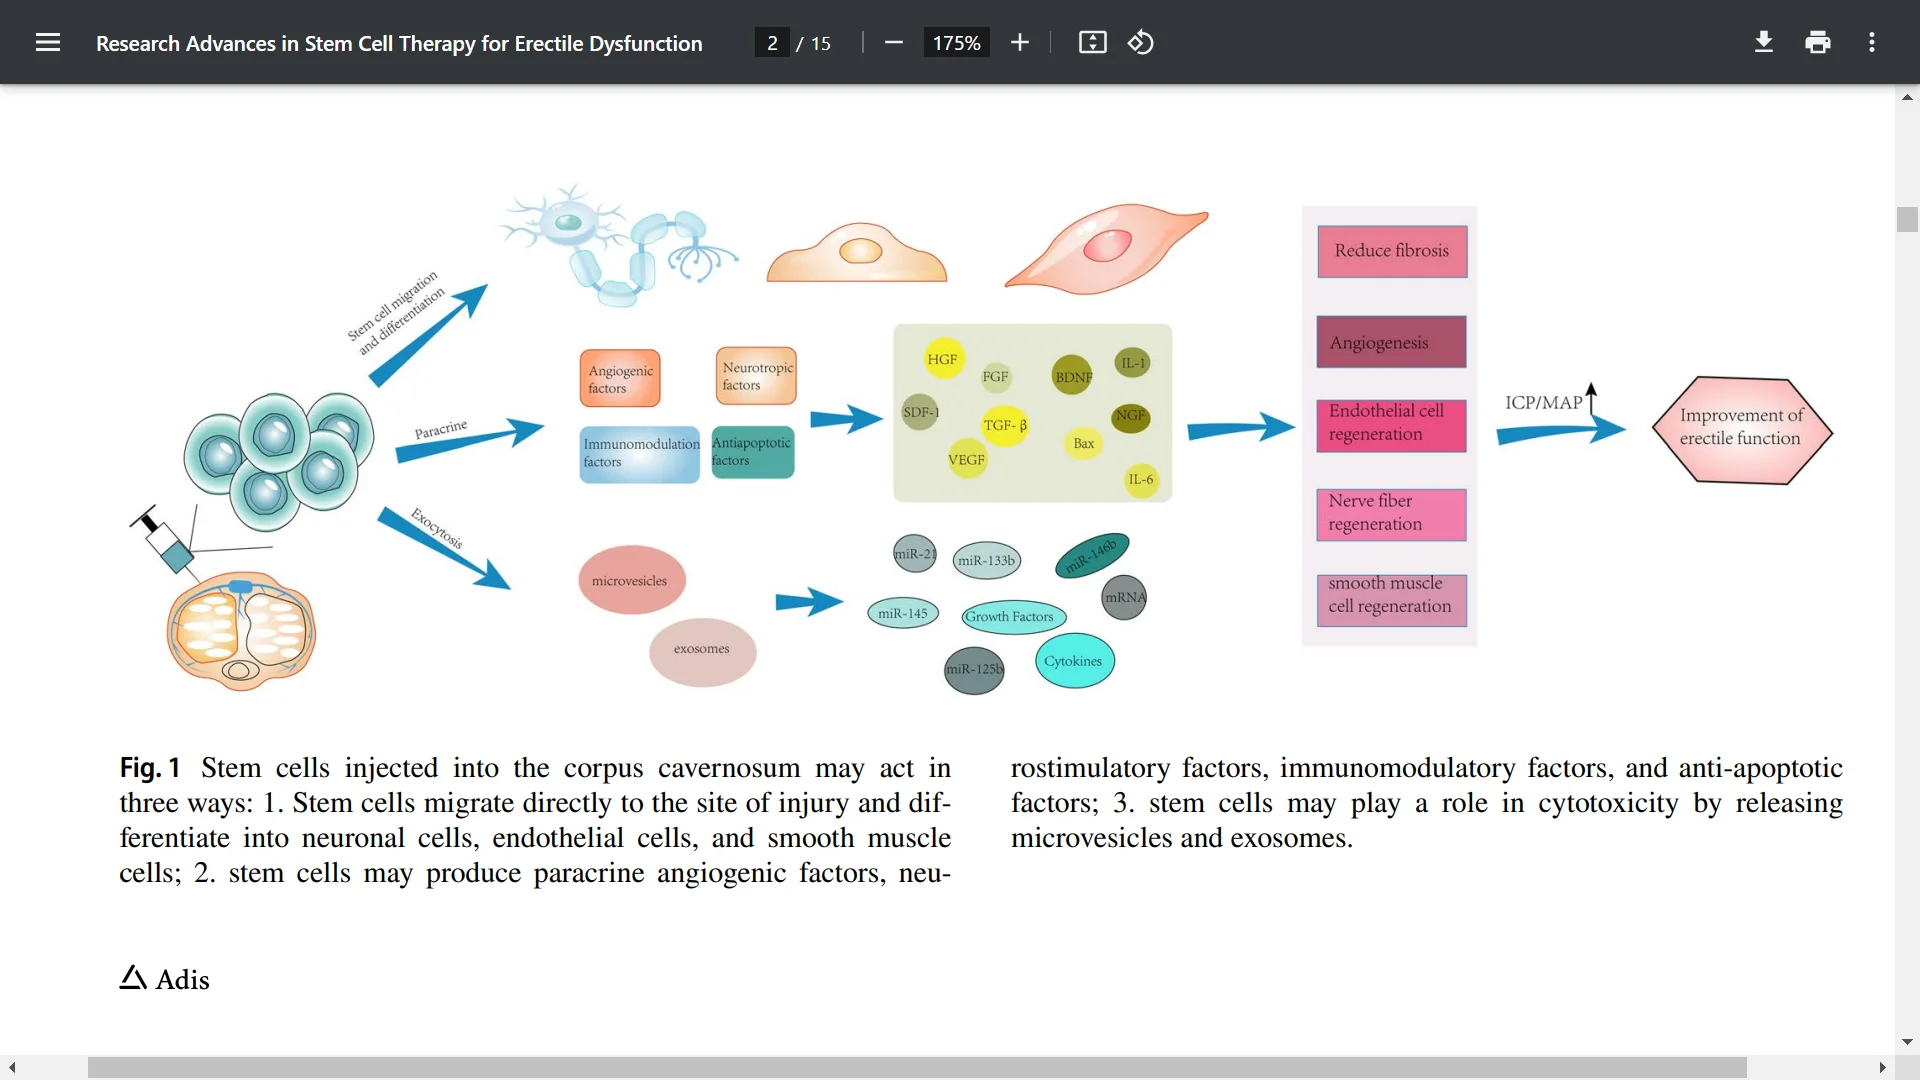Edit the current page number field
1920x1080 pixels.
tap(772, 43)
